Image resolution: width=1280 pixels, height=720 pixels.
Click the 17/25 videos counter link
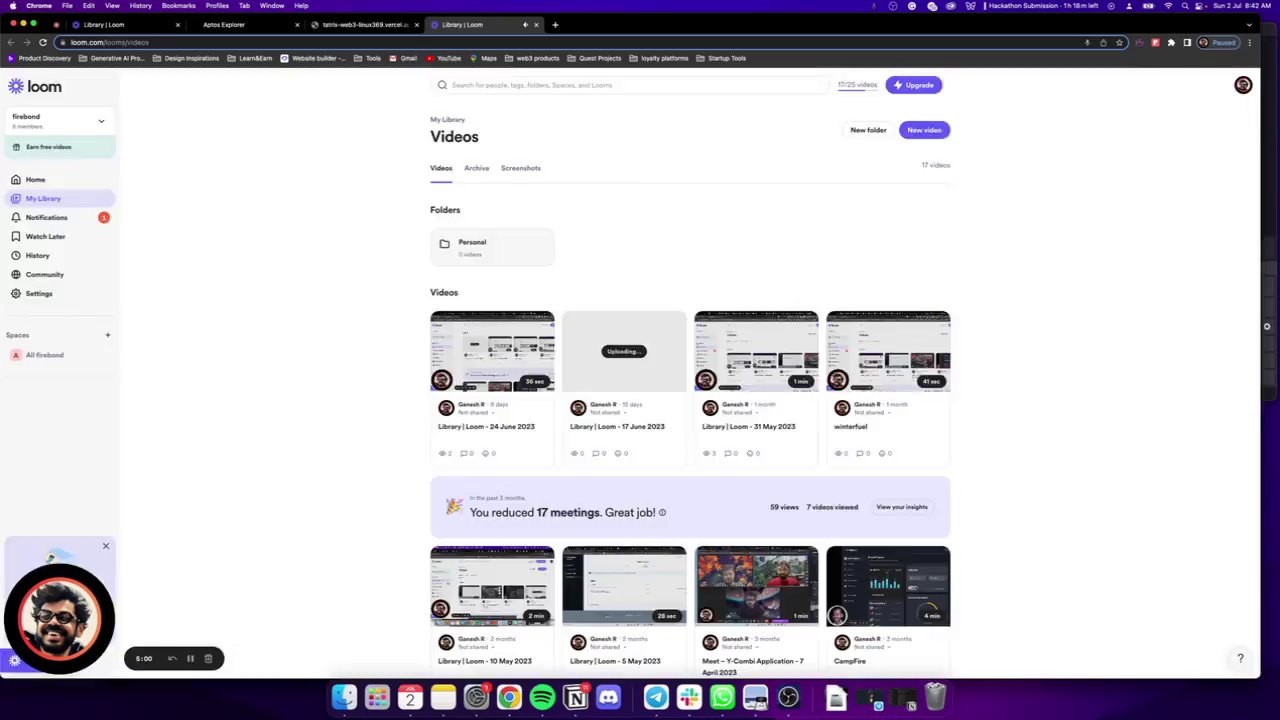[x=857, y=85]
